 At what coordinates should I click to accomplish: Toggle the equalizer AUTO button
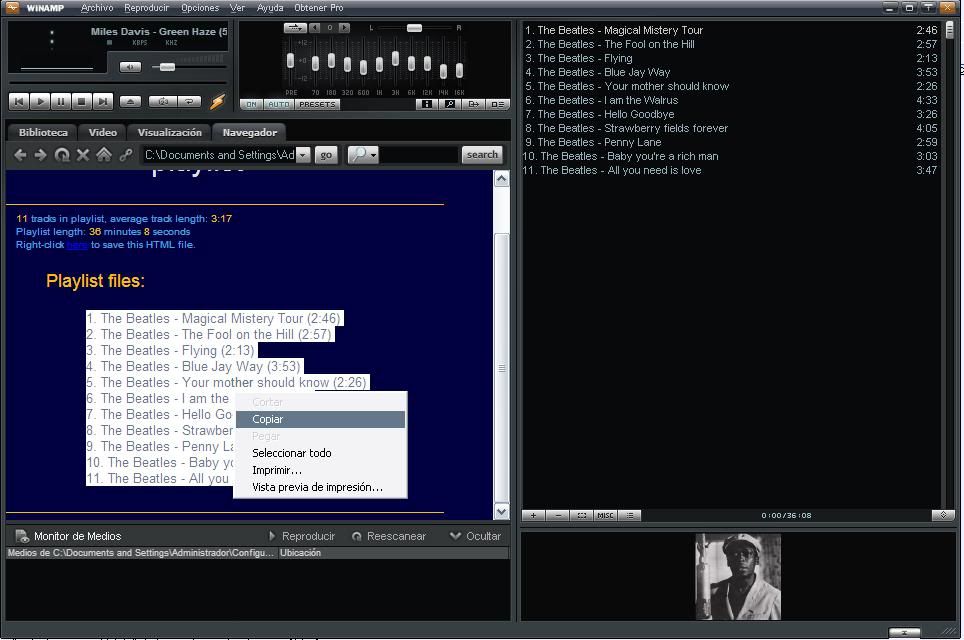pyautogui.click(x=278, y=104)
